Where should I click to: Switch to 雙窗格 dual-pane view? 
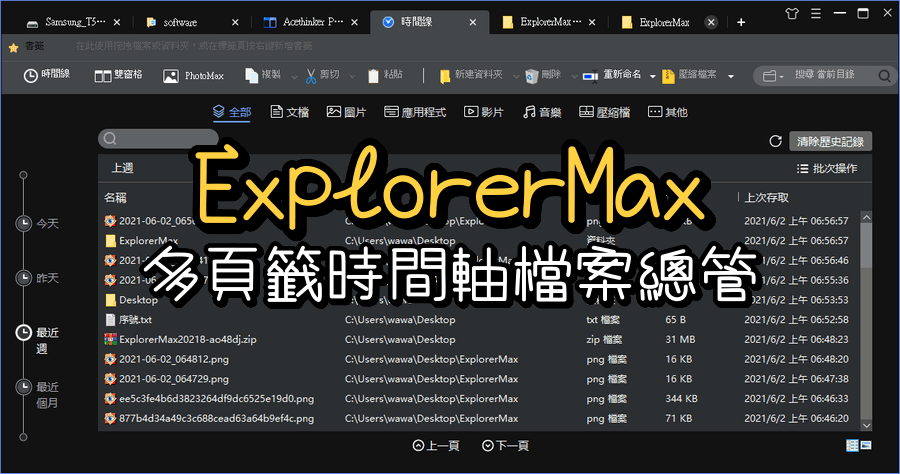pyautogui.click(x=118, y=75)
